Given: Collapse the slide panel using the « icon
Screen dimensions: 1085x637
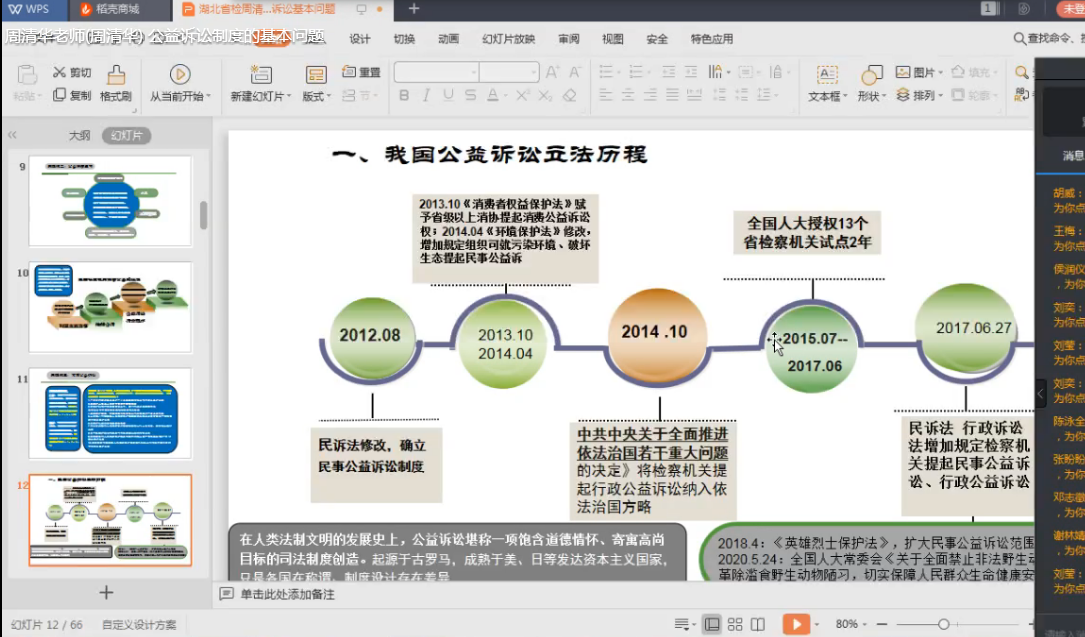Looking at the screenshot, I should tap(12, 135).
